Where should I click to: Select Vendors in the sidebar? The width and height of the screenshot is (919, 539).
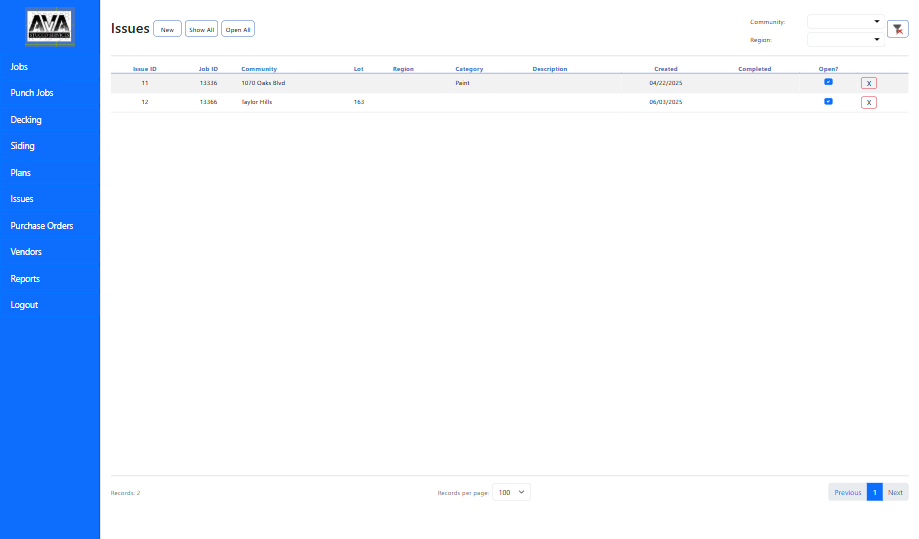(x=26, y=252)
